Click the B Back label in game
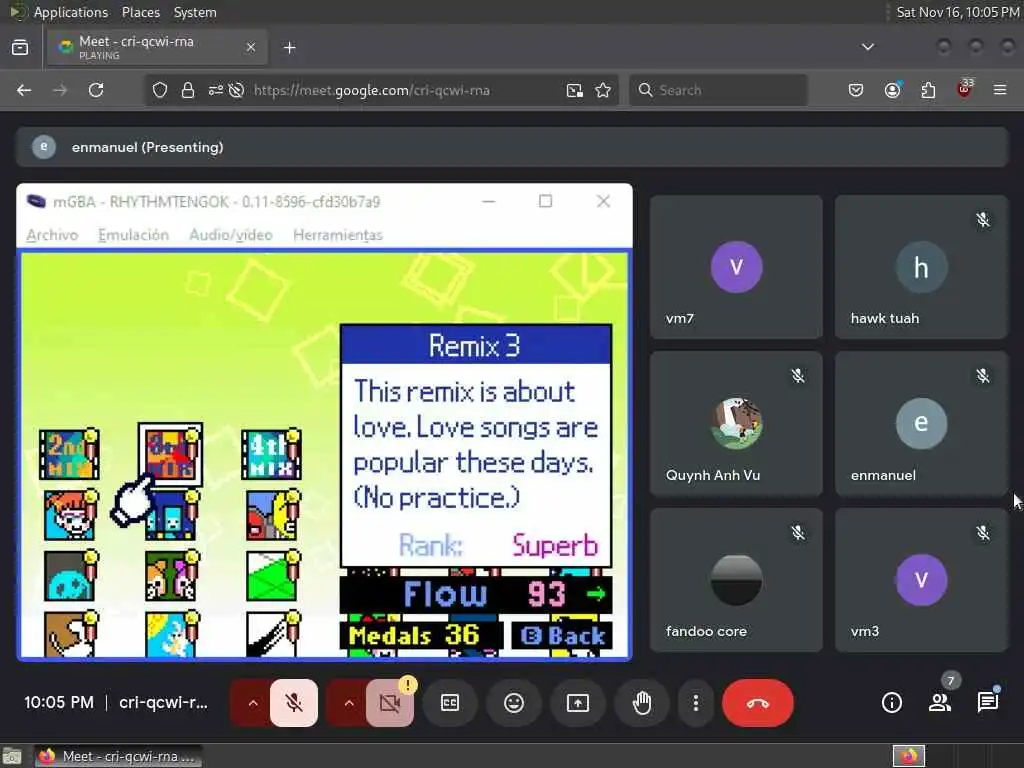 [562, 635]
